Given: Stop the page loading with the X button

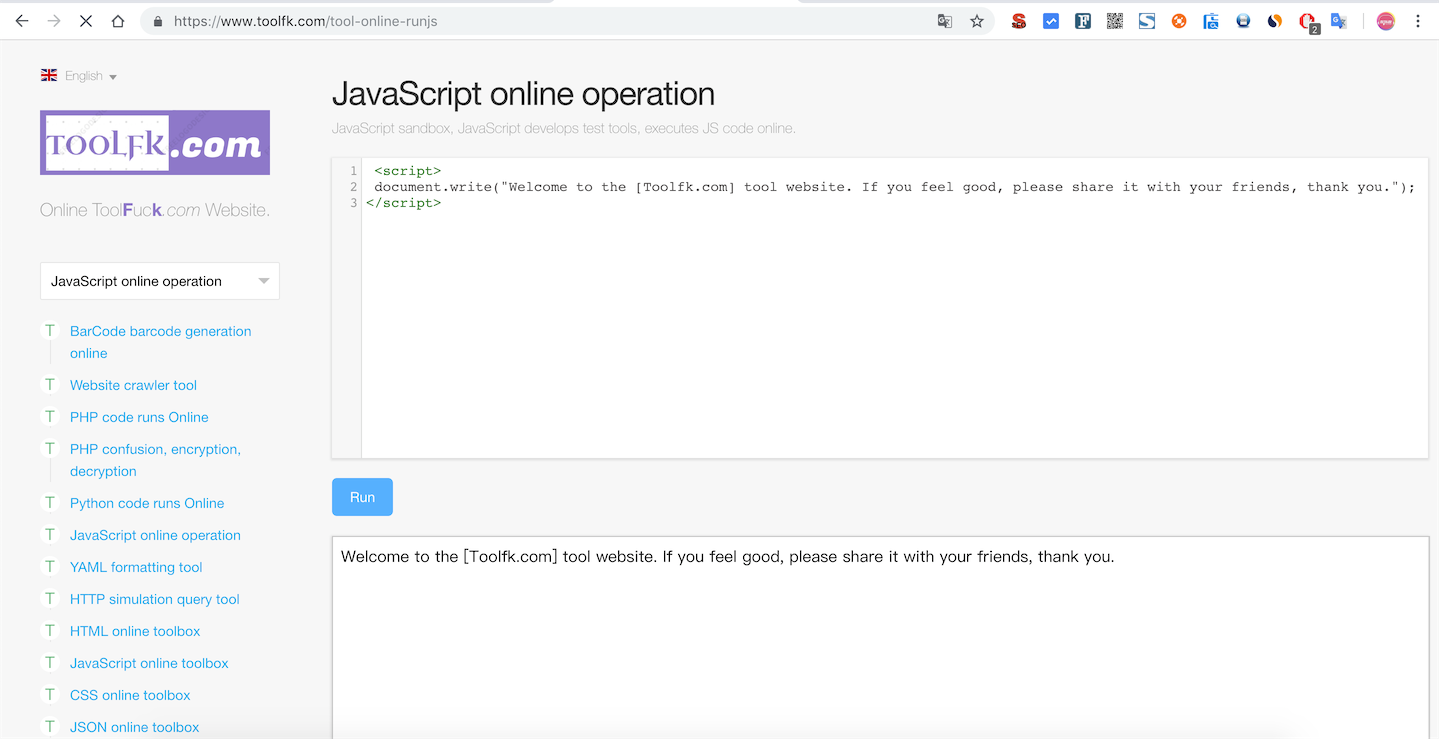Looking at the screenshot, I should click(86, 21).
